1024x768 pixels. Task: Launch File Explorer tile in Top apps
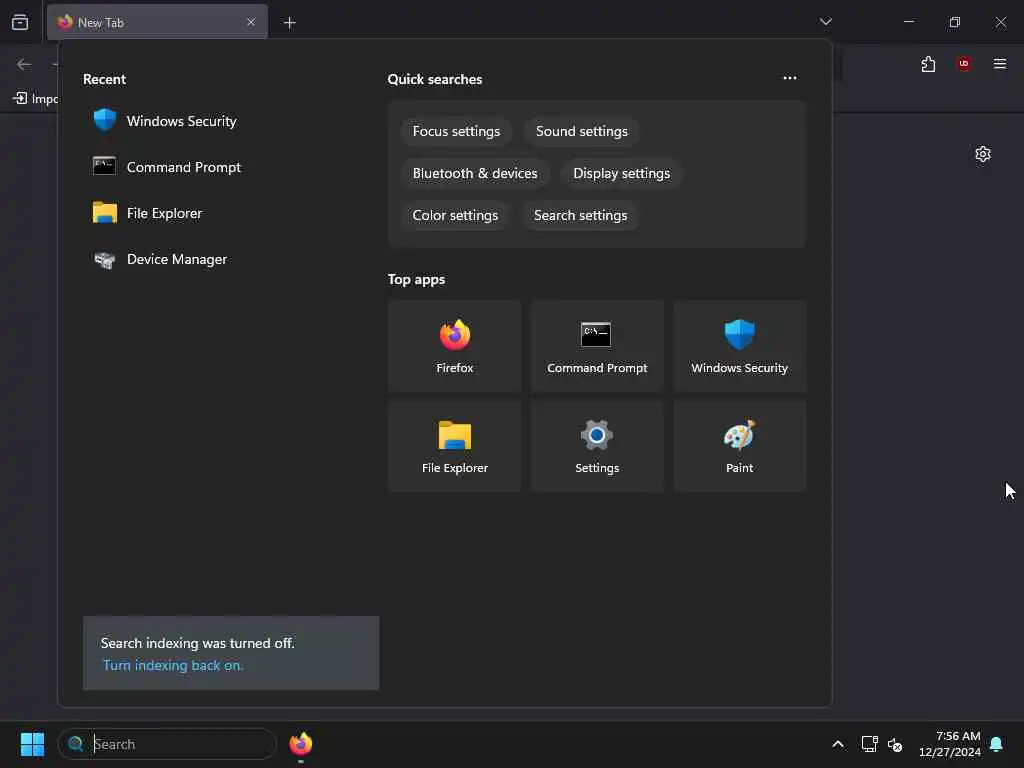click(x=455, y=446)
